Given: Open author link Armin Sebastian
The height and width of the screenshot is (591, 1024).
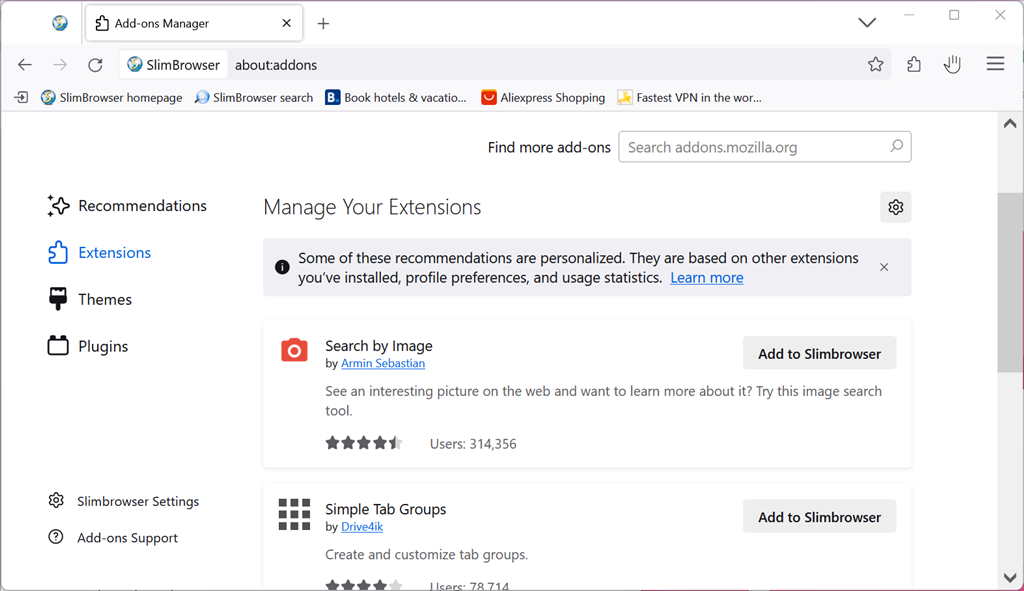Looking at the screenshot, I should point(383,363).
